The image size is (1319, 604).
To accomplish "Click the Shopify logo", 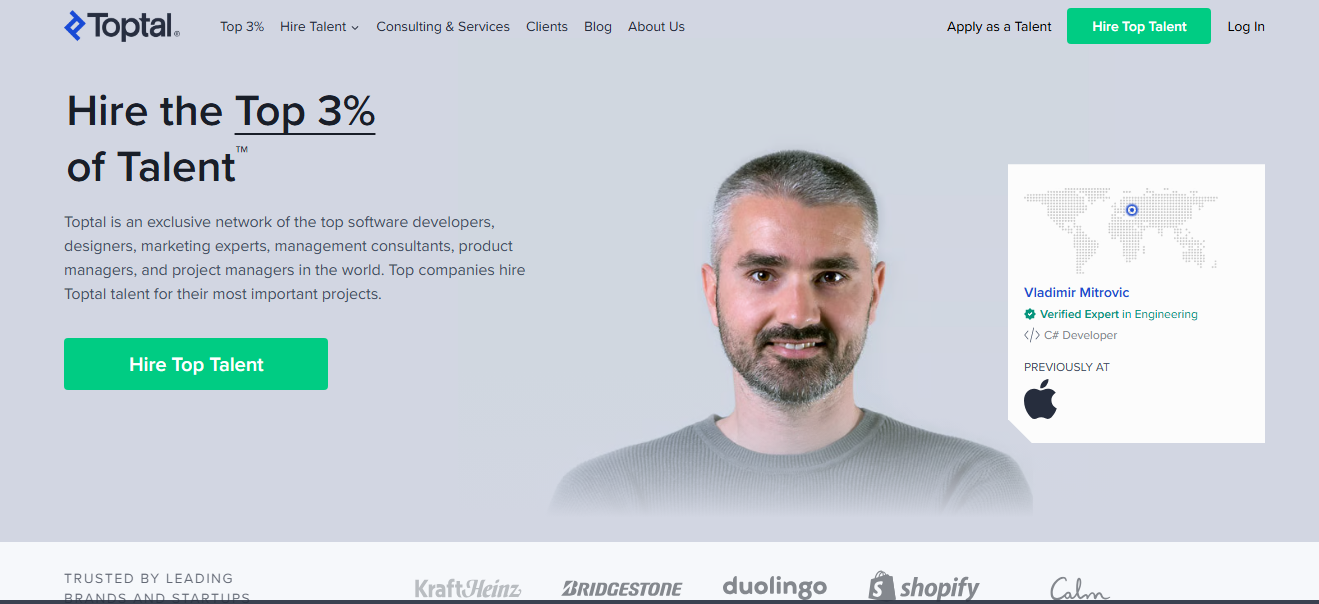I will point(924,587).
